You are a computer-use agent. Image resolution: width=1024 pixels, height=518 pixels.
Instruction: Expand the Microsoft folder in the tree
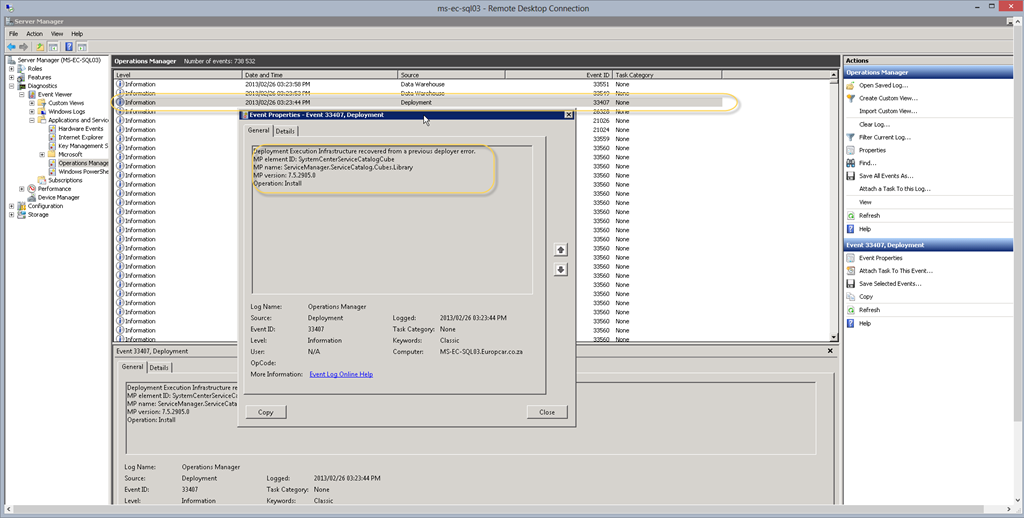[41, 155]
